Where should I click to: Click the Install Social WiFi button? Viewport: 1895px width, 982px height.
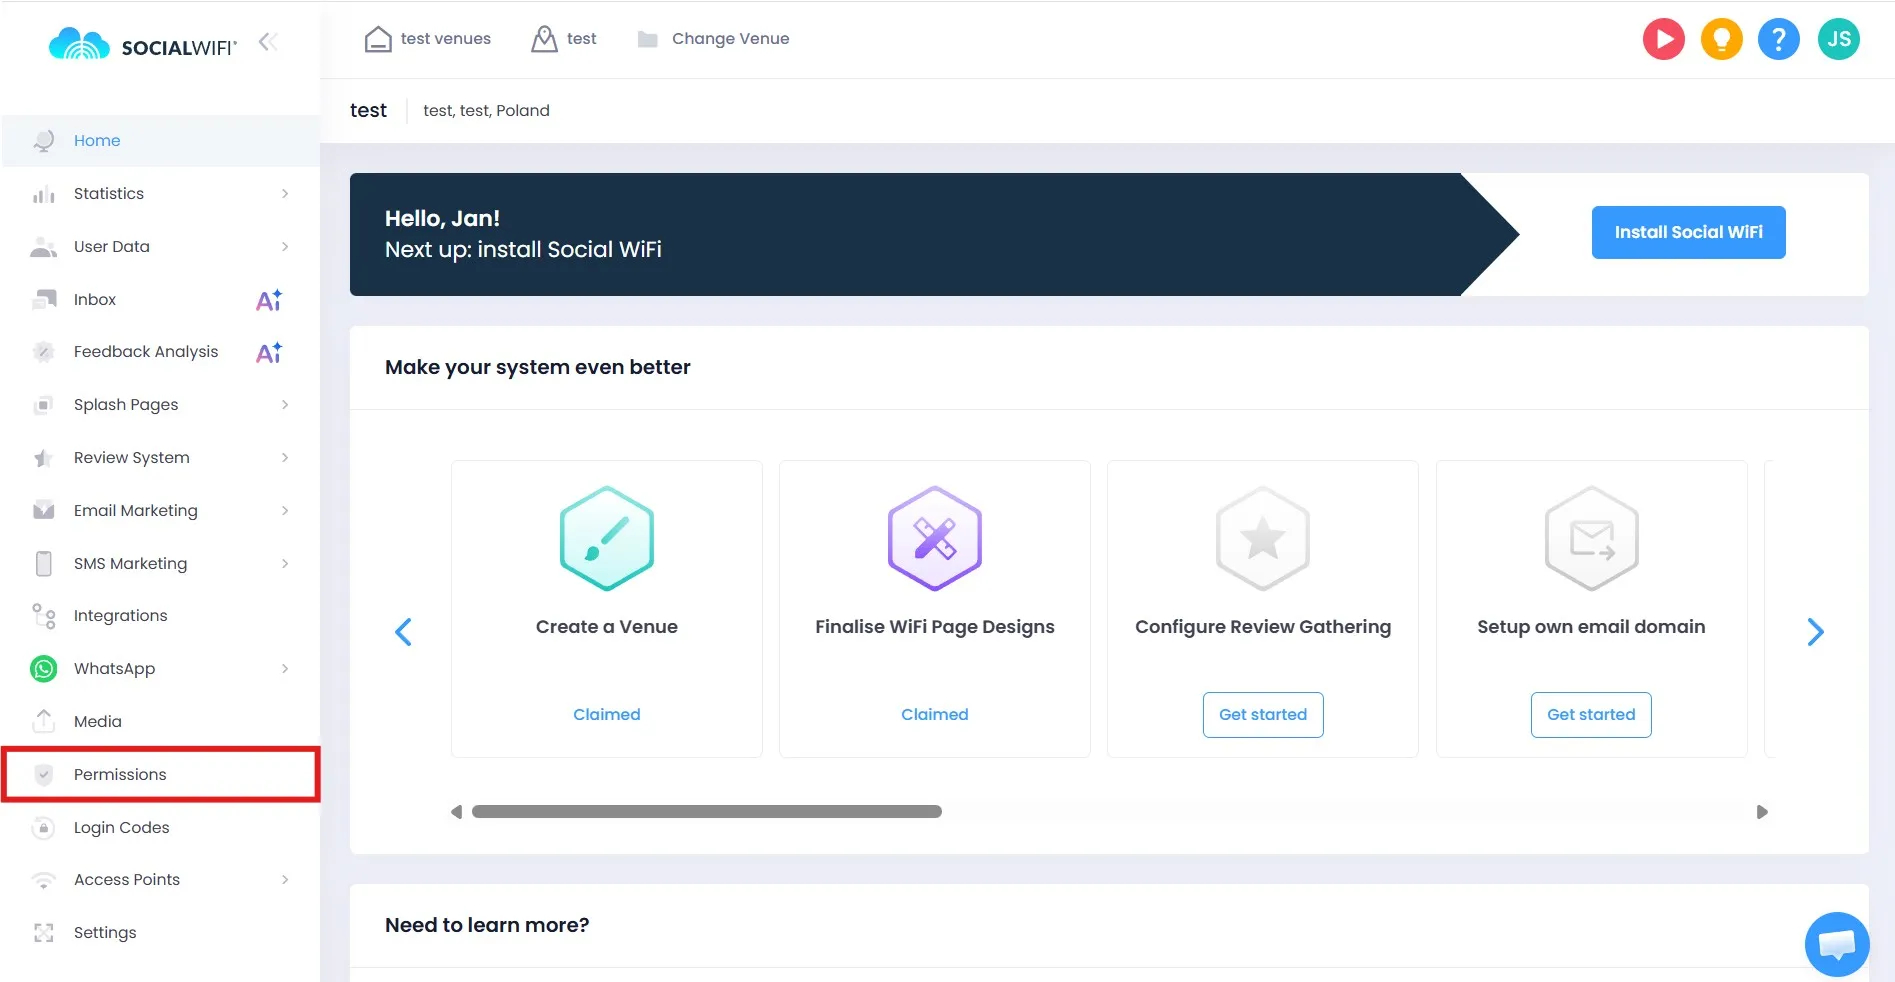1689,233
